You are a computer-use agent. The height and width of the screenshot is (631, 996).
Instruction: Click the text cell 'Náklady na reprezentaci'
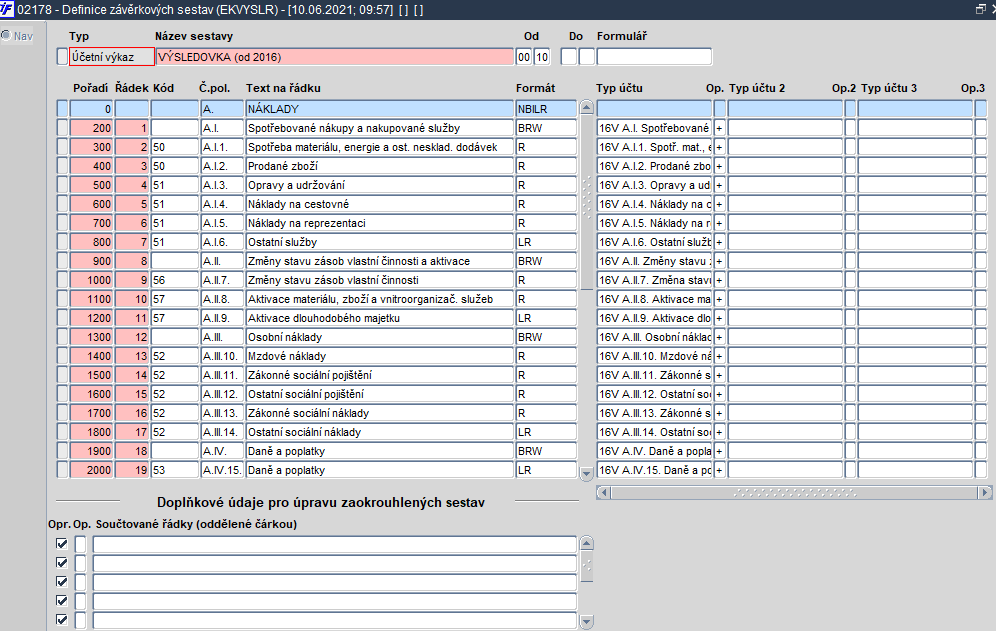tap(380, 223)
